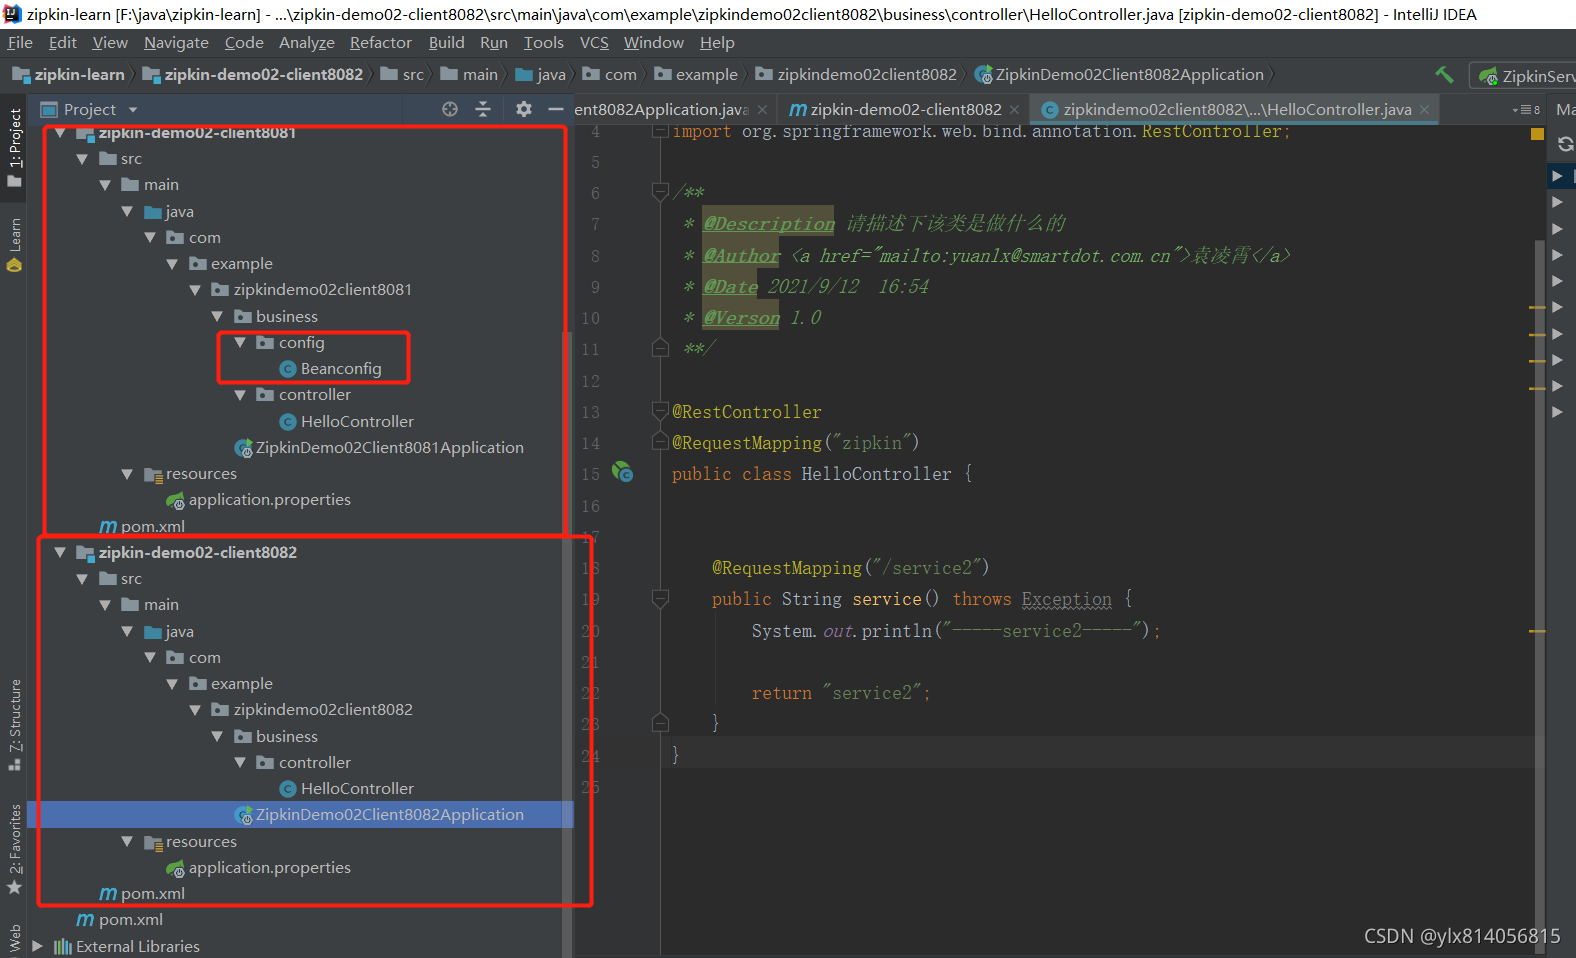The image size is (1576, 958).
Task: Open the Learn side tool window
Action: coord(14,244)
